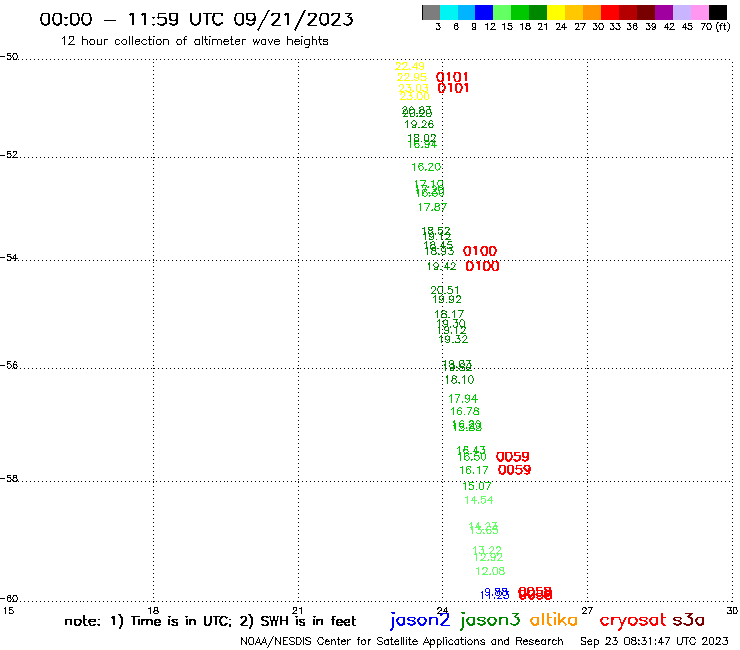The height and width of the screenshot is (650, 740).
Task: Click the bright red color scale swatch
Action: 610,12
